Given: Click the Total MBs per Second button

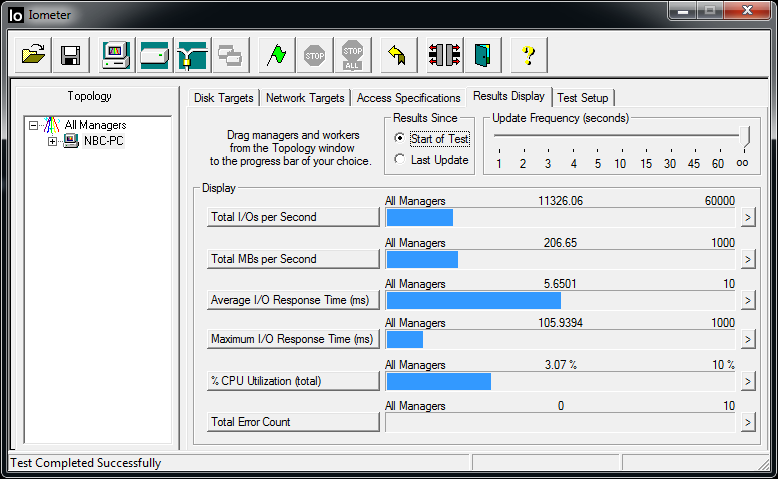Looking at the screenshot, I should click(293, 259).
